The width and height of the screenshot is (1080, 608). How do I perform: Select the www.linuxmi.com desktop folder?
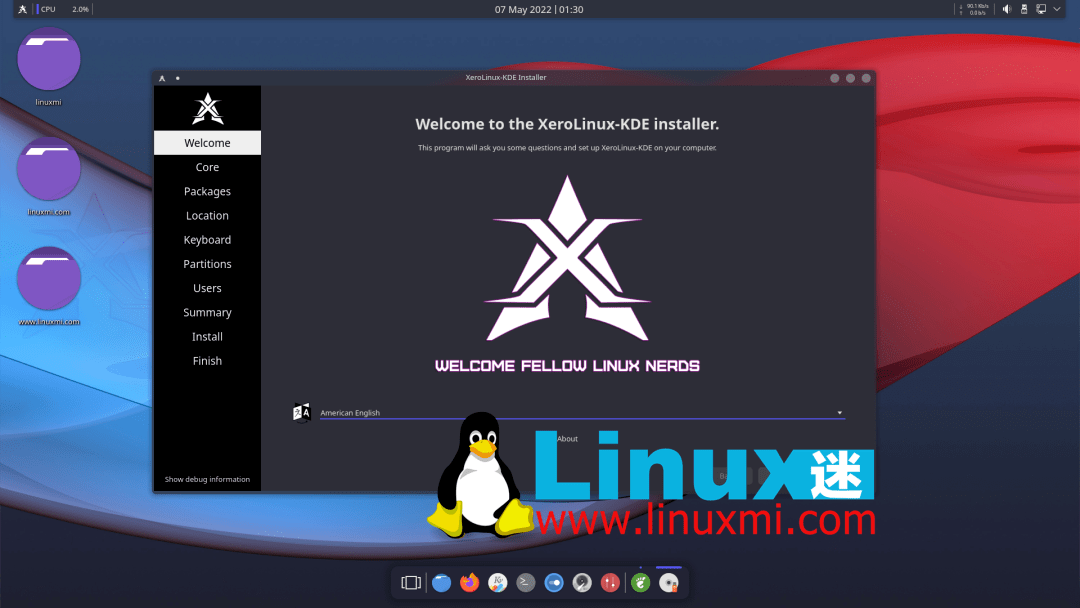click(x=48, y=286)
